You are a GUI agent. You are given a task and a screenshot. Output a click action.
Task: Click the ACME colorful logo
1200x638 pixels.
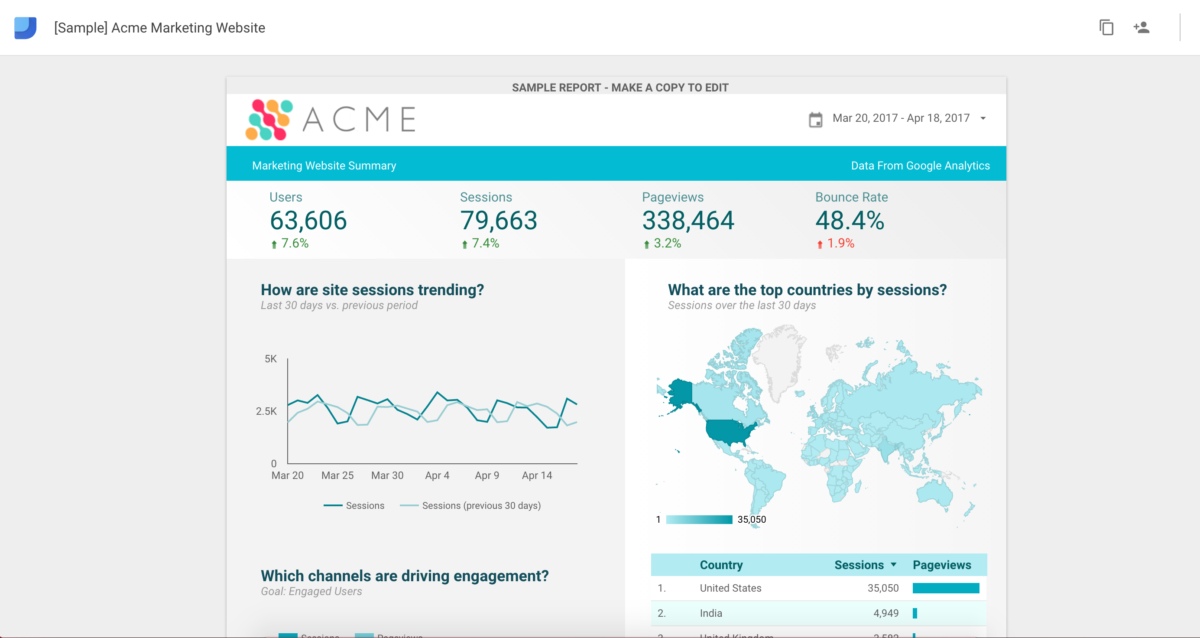(269, 119)
